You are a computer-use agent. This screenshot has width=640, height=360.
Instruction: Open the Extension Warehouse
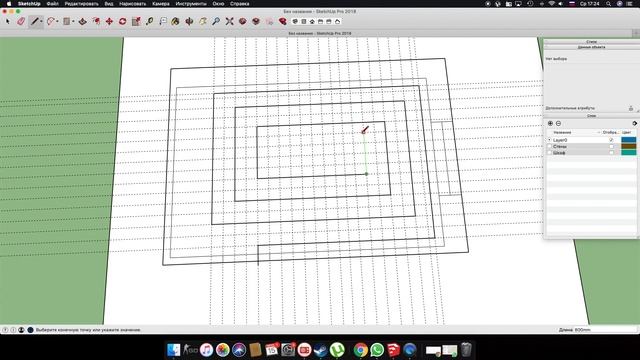(256, 21)
